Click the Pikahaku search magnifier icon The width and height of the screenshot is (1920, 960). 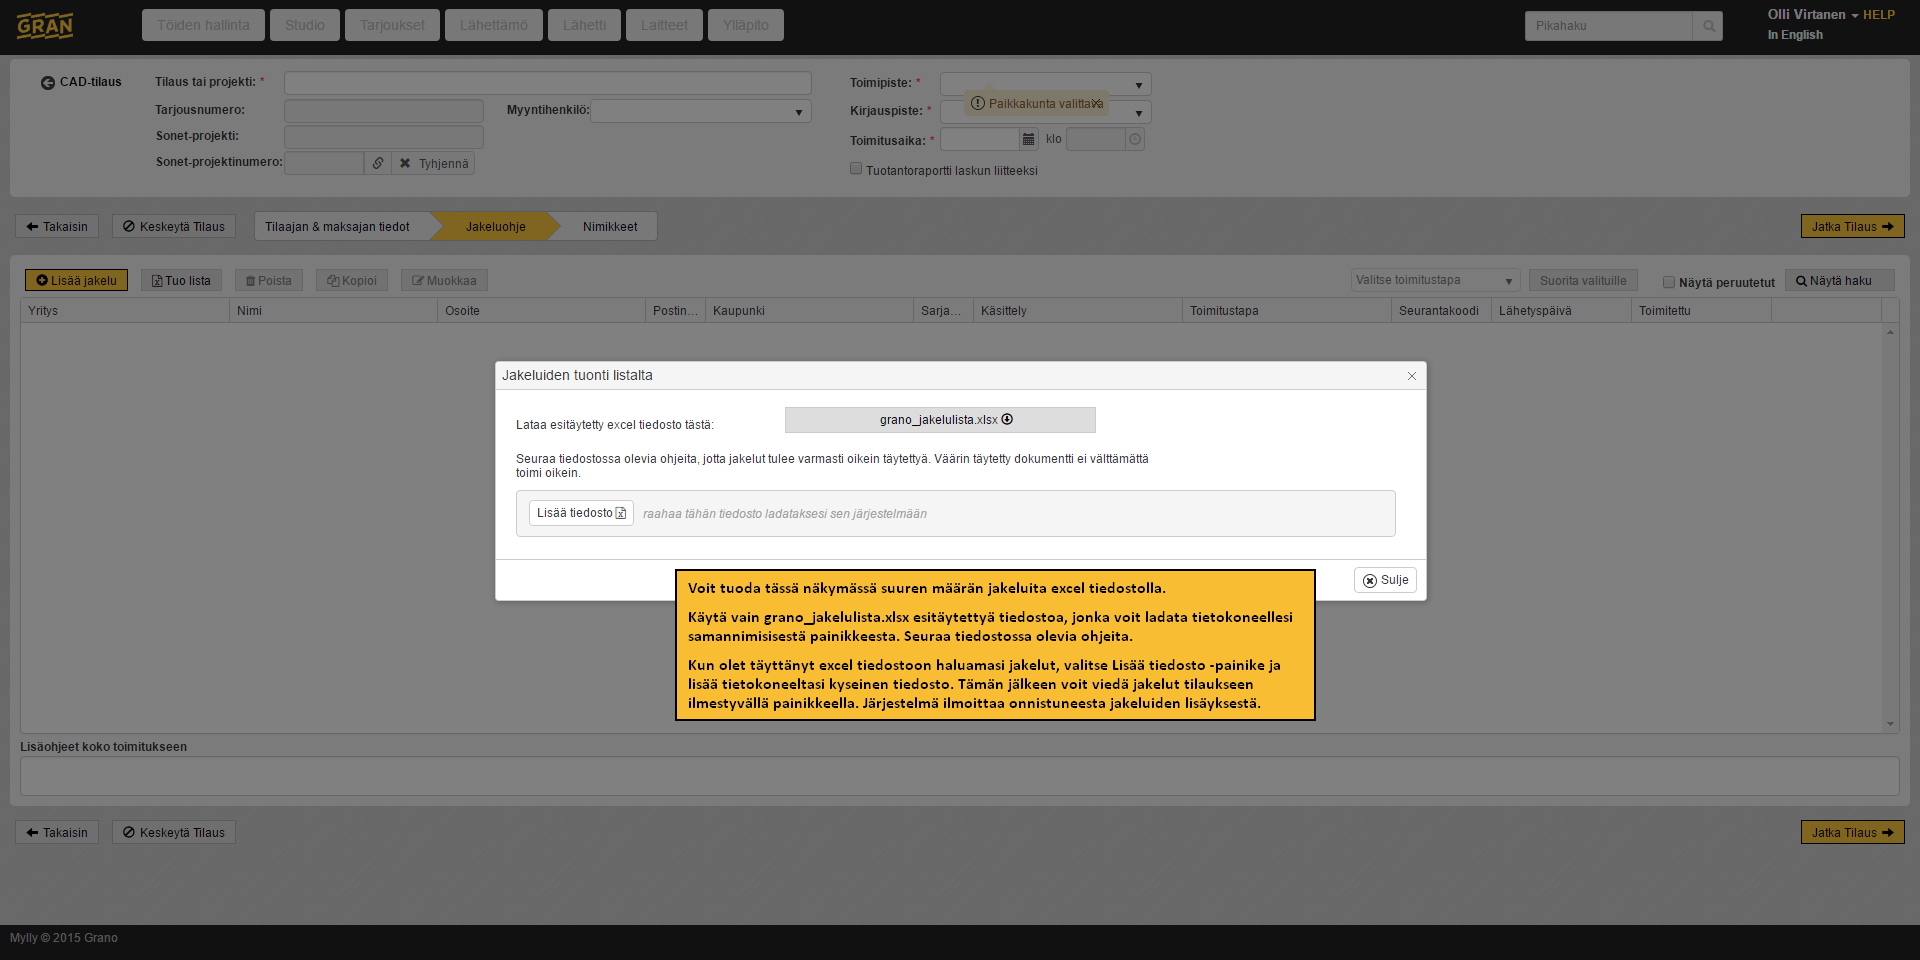[1708, 26]
